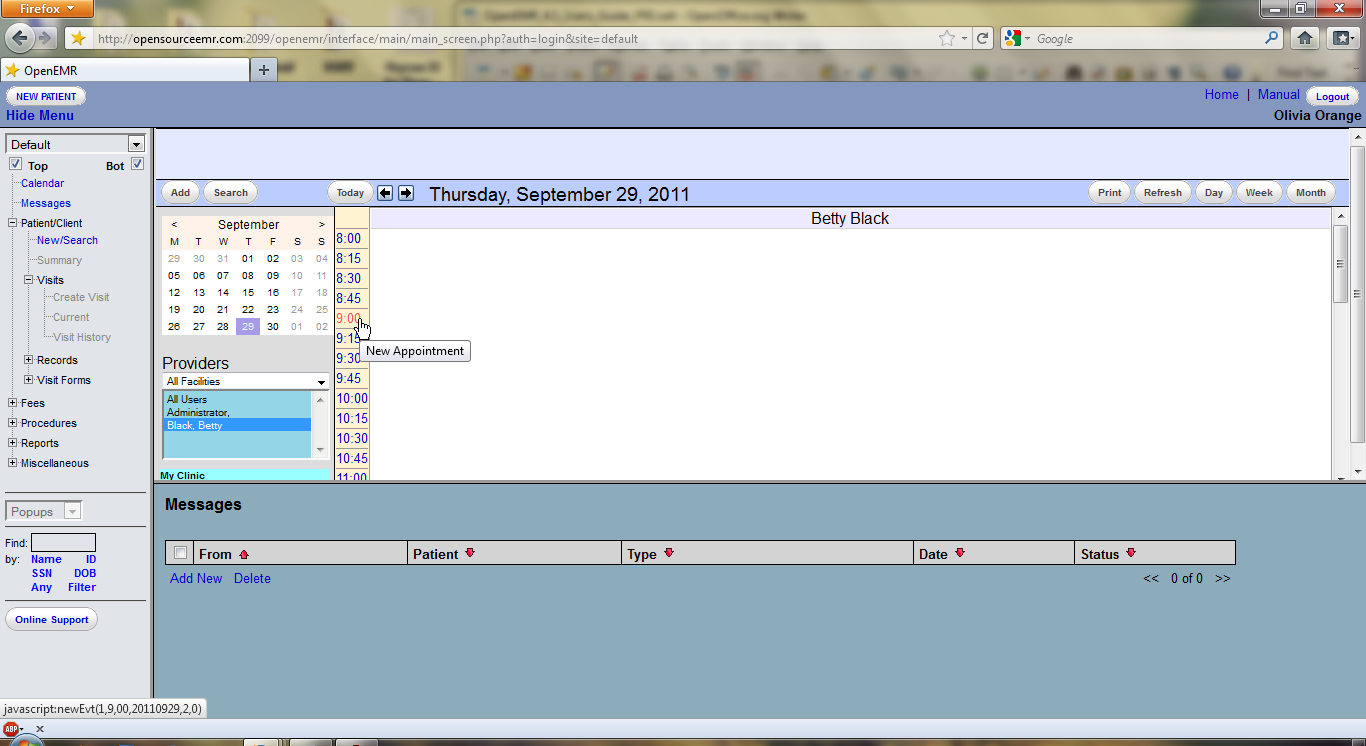Image resolution: width=1366 pixels, height=746 pixels.
Task: Switch calendar to Week view
Action: point(1259,193)
